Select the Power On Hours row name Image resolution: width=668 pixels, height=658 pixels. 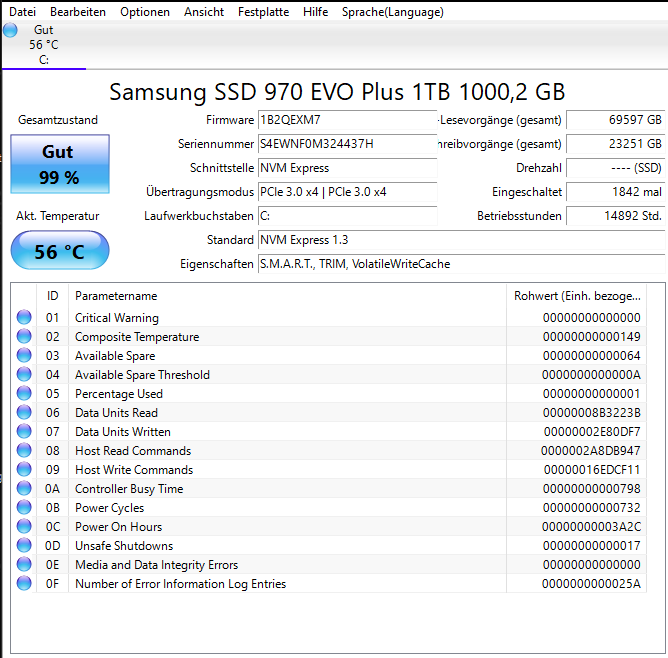(x=118, y=527)
